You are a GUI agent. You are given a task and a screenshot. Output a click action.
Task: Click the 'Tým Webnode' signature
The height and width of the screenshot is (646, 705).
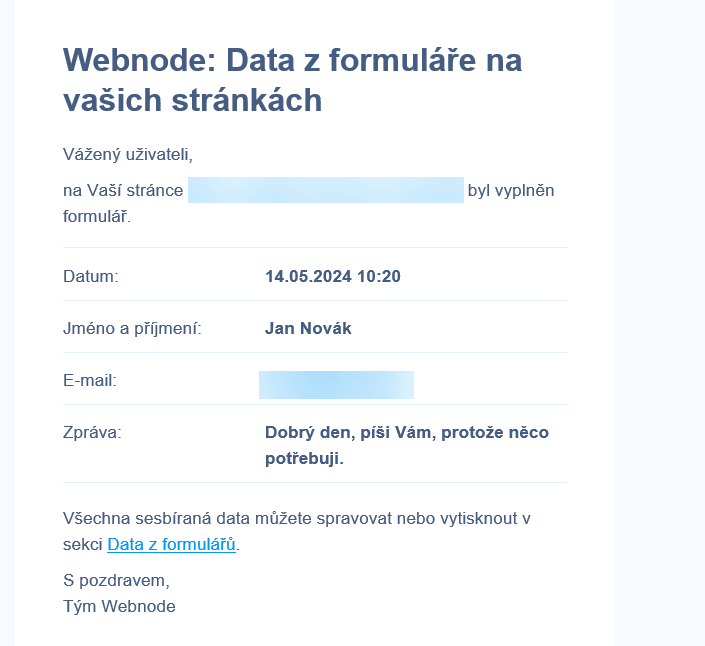[x=119, y=606]
